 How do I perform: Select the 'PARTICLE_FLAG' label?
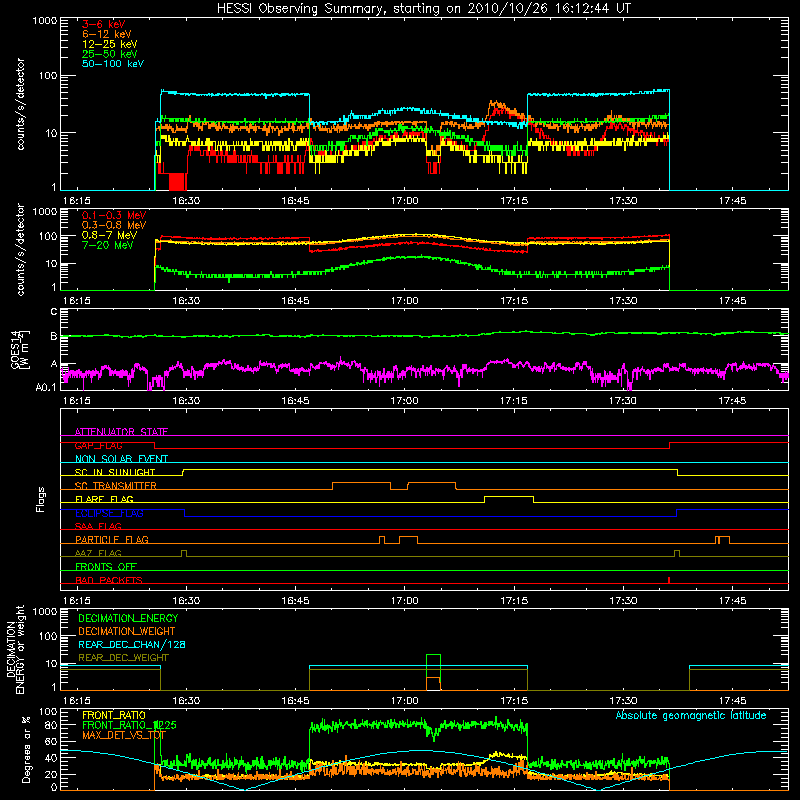click(x=112, y=539)
